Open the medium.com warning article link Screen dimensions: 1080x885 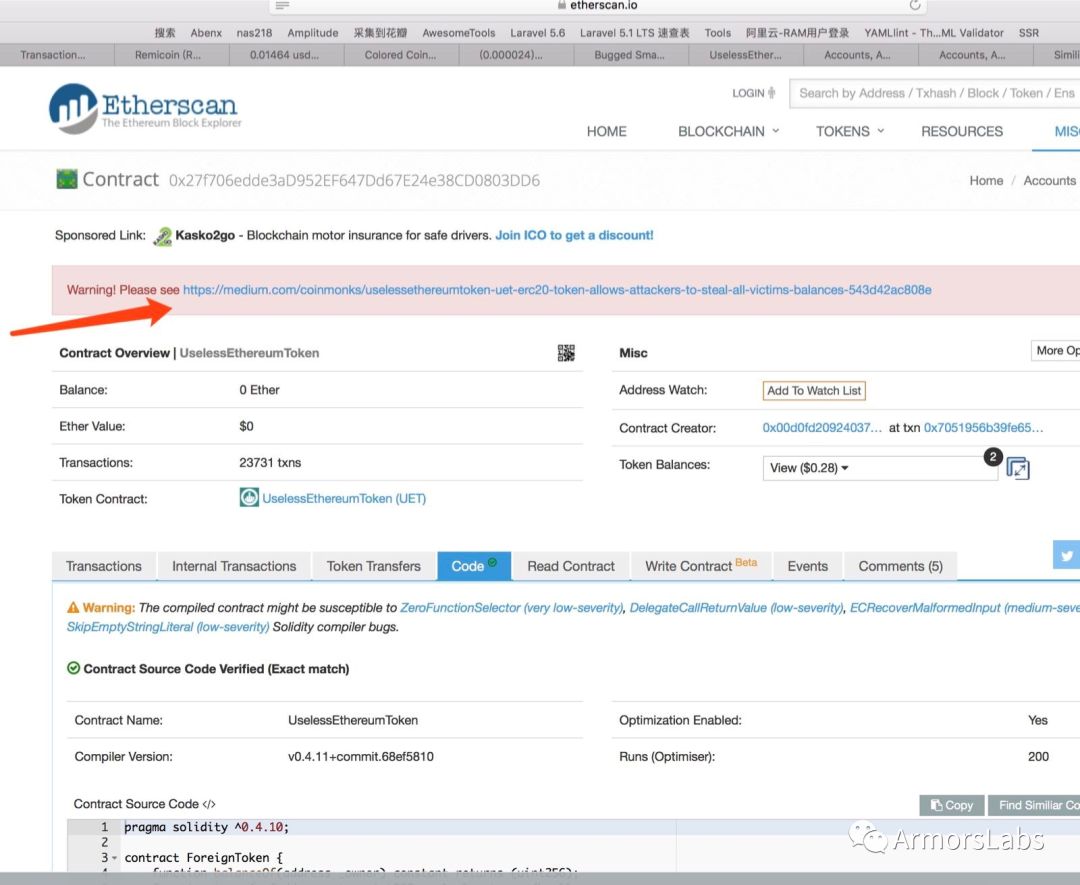click(x=557, y=290)
